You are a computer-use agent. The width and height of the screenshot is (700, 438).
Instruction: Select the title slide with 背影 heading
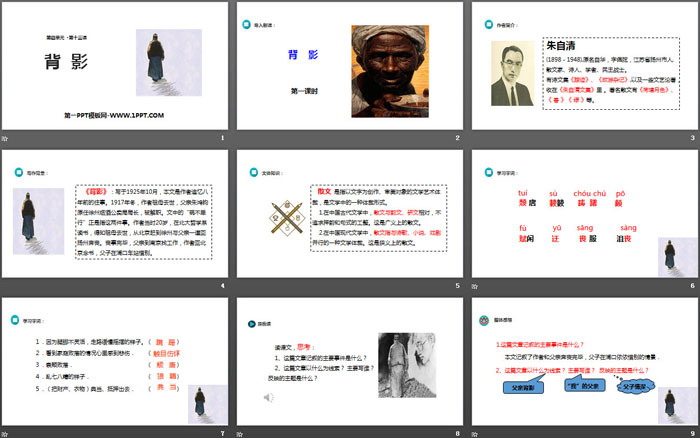[115, 68]
